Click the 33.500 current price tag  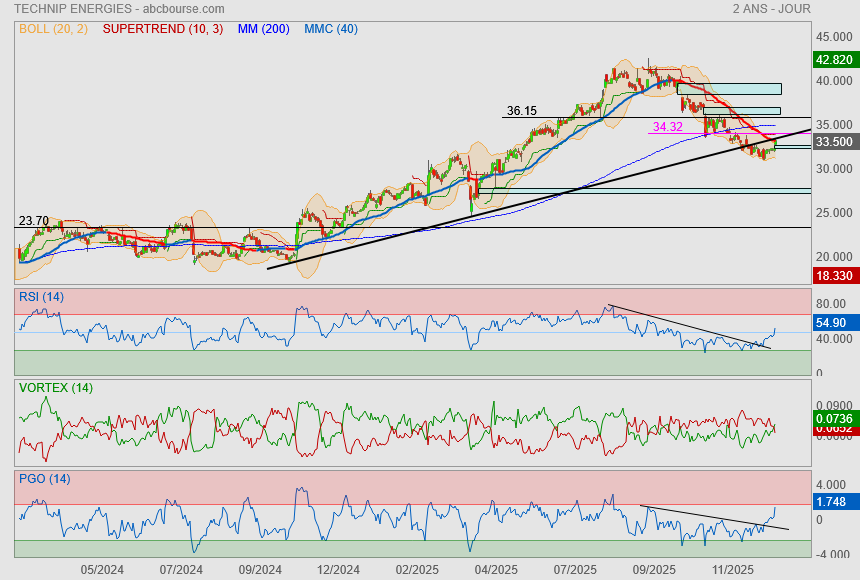point(834,142)
